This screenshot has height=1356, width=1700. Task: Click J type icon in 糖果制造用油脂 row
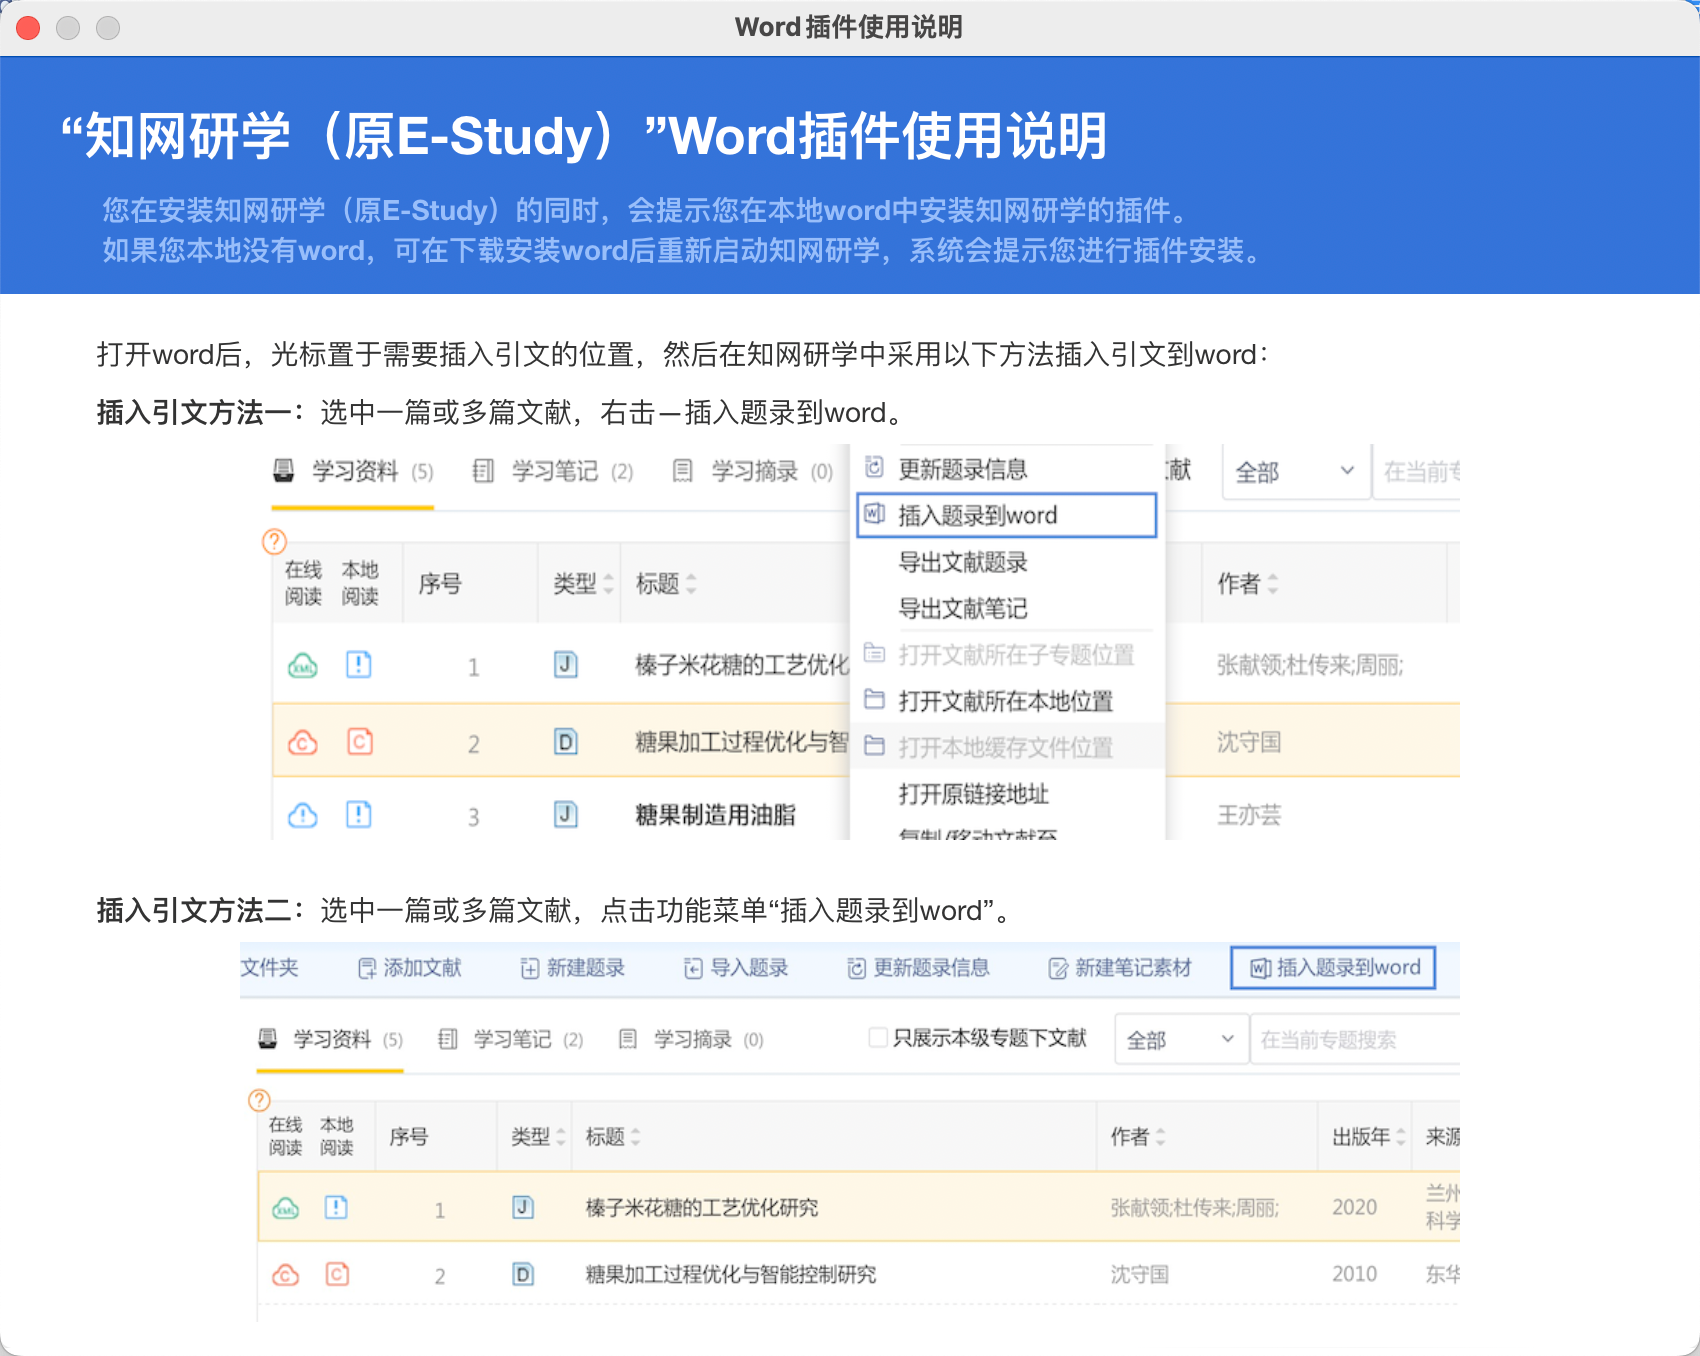click(566, 815)
